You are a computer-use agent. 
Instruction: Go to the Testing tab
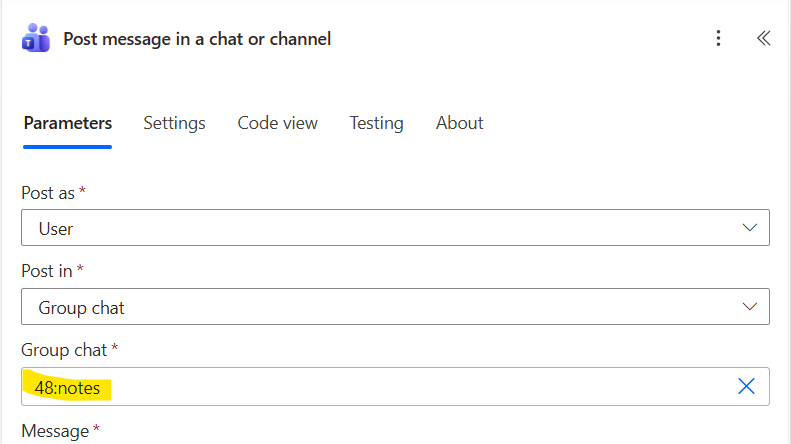(376, 123)
